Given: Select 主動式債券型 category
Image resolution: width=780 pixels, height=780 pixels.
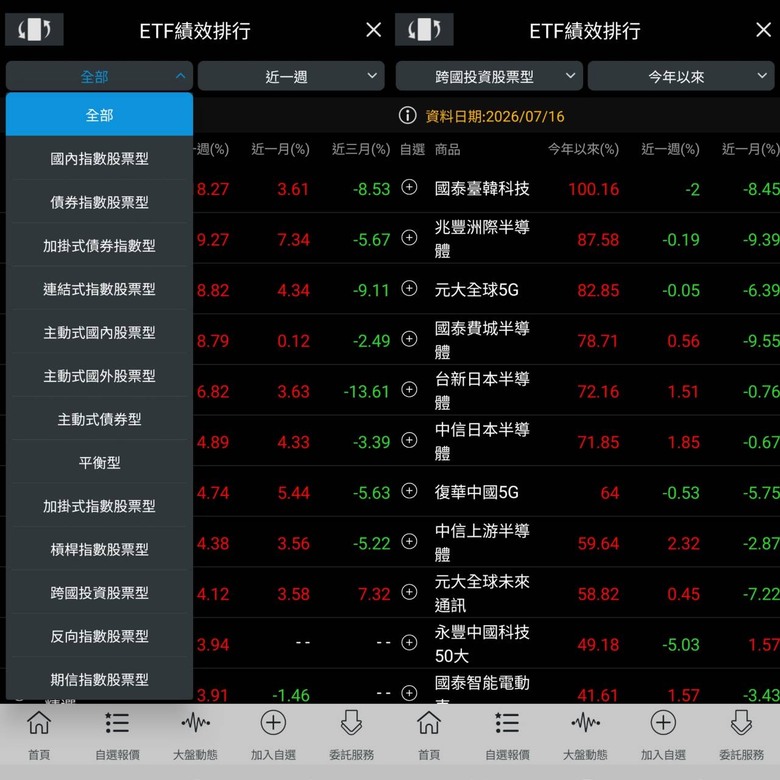Looking at the screenshot, I should click(99, 419).
